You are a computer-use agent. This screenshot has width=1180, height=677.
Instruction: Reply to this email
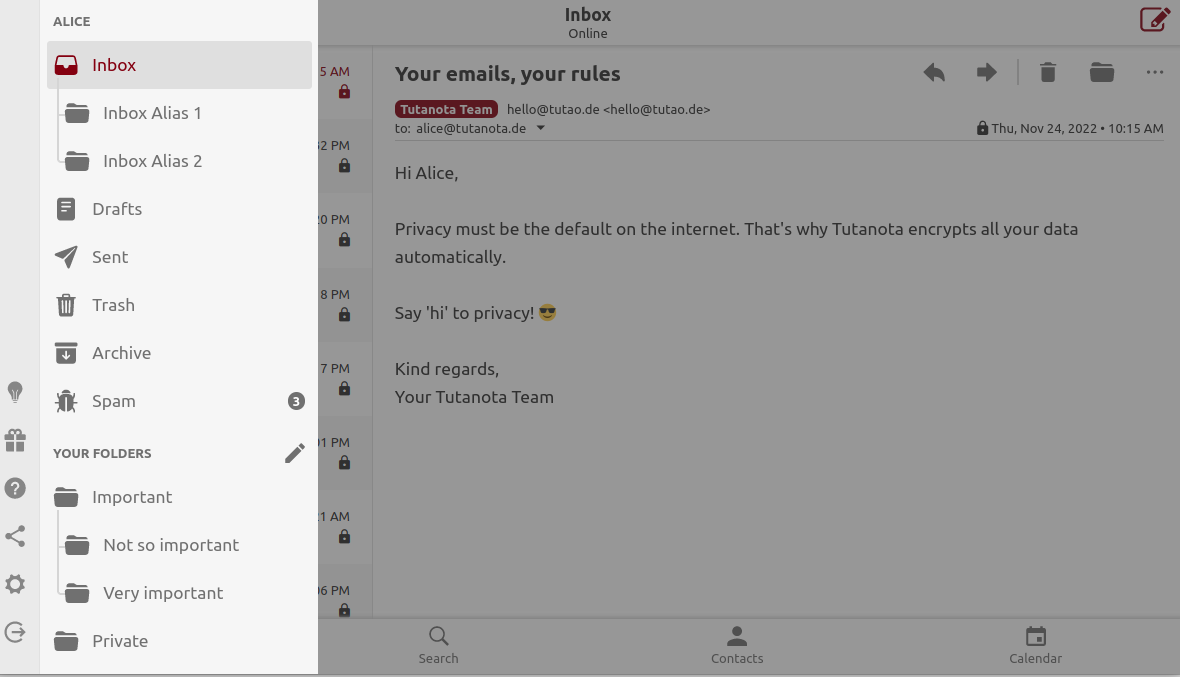[934, 73]
